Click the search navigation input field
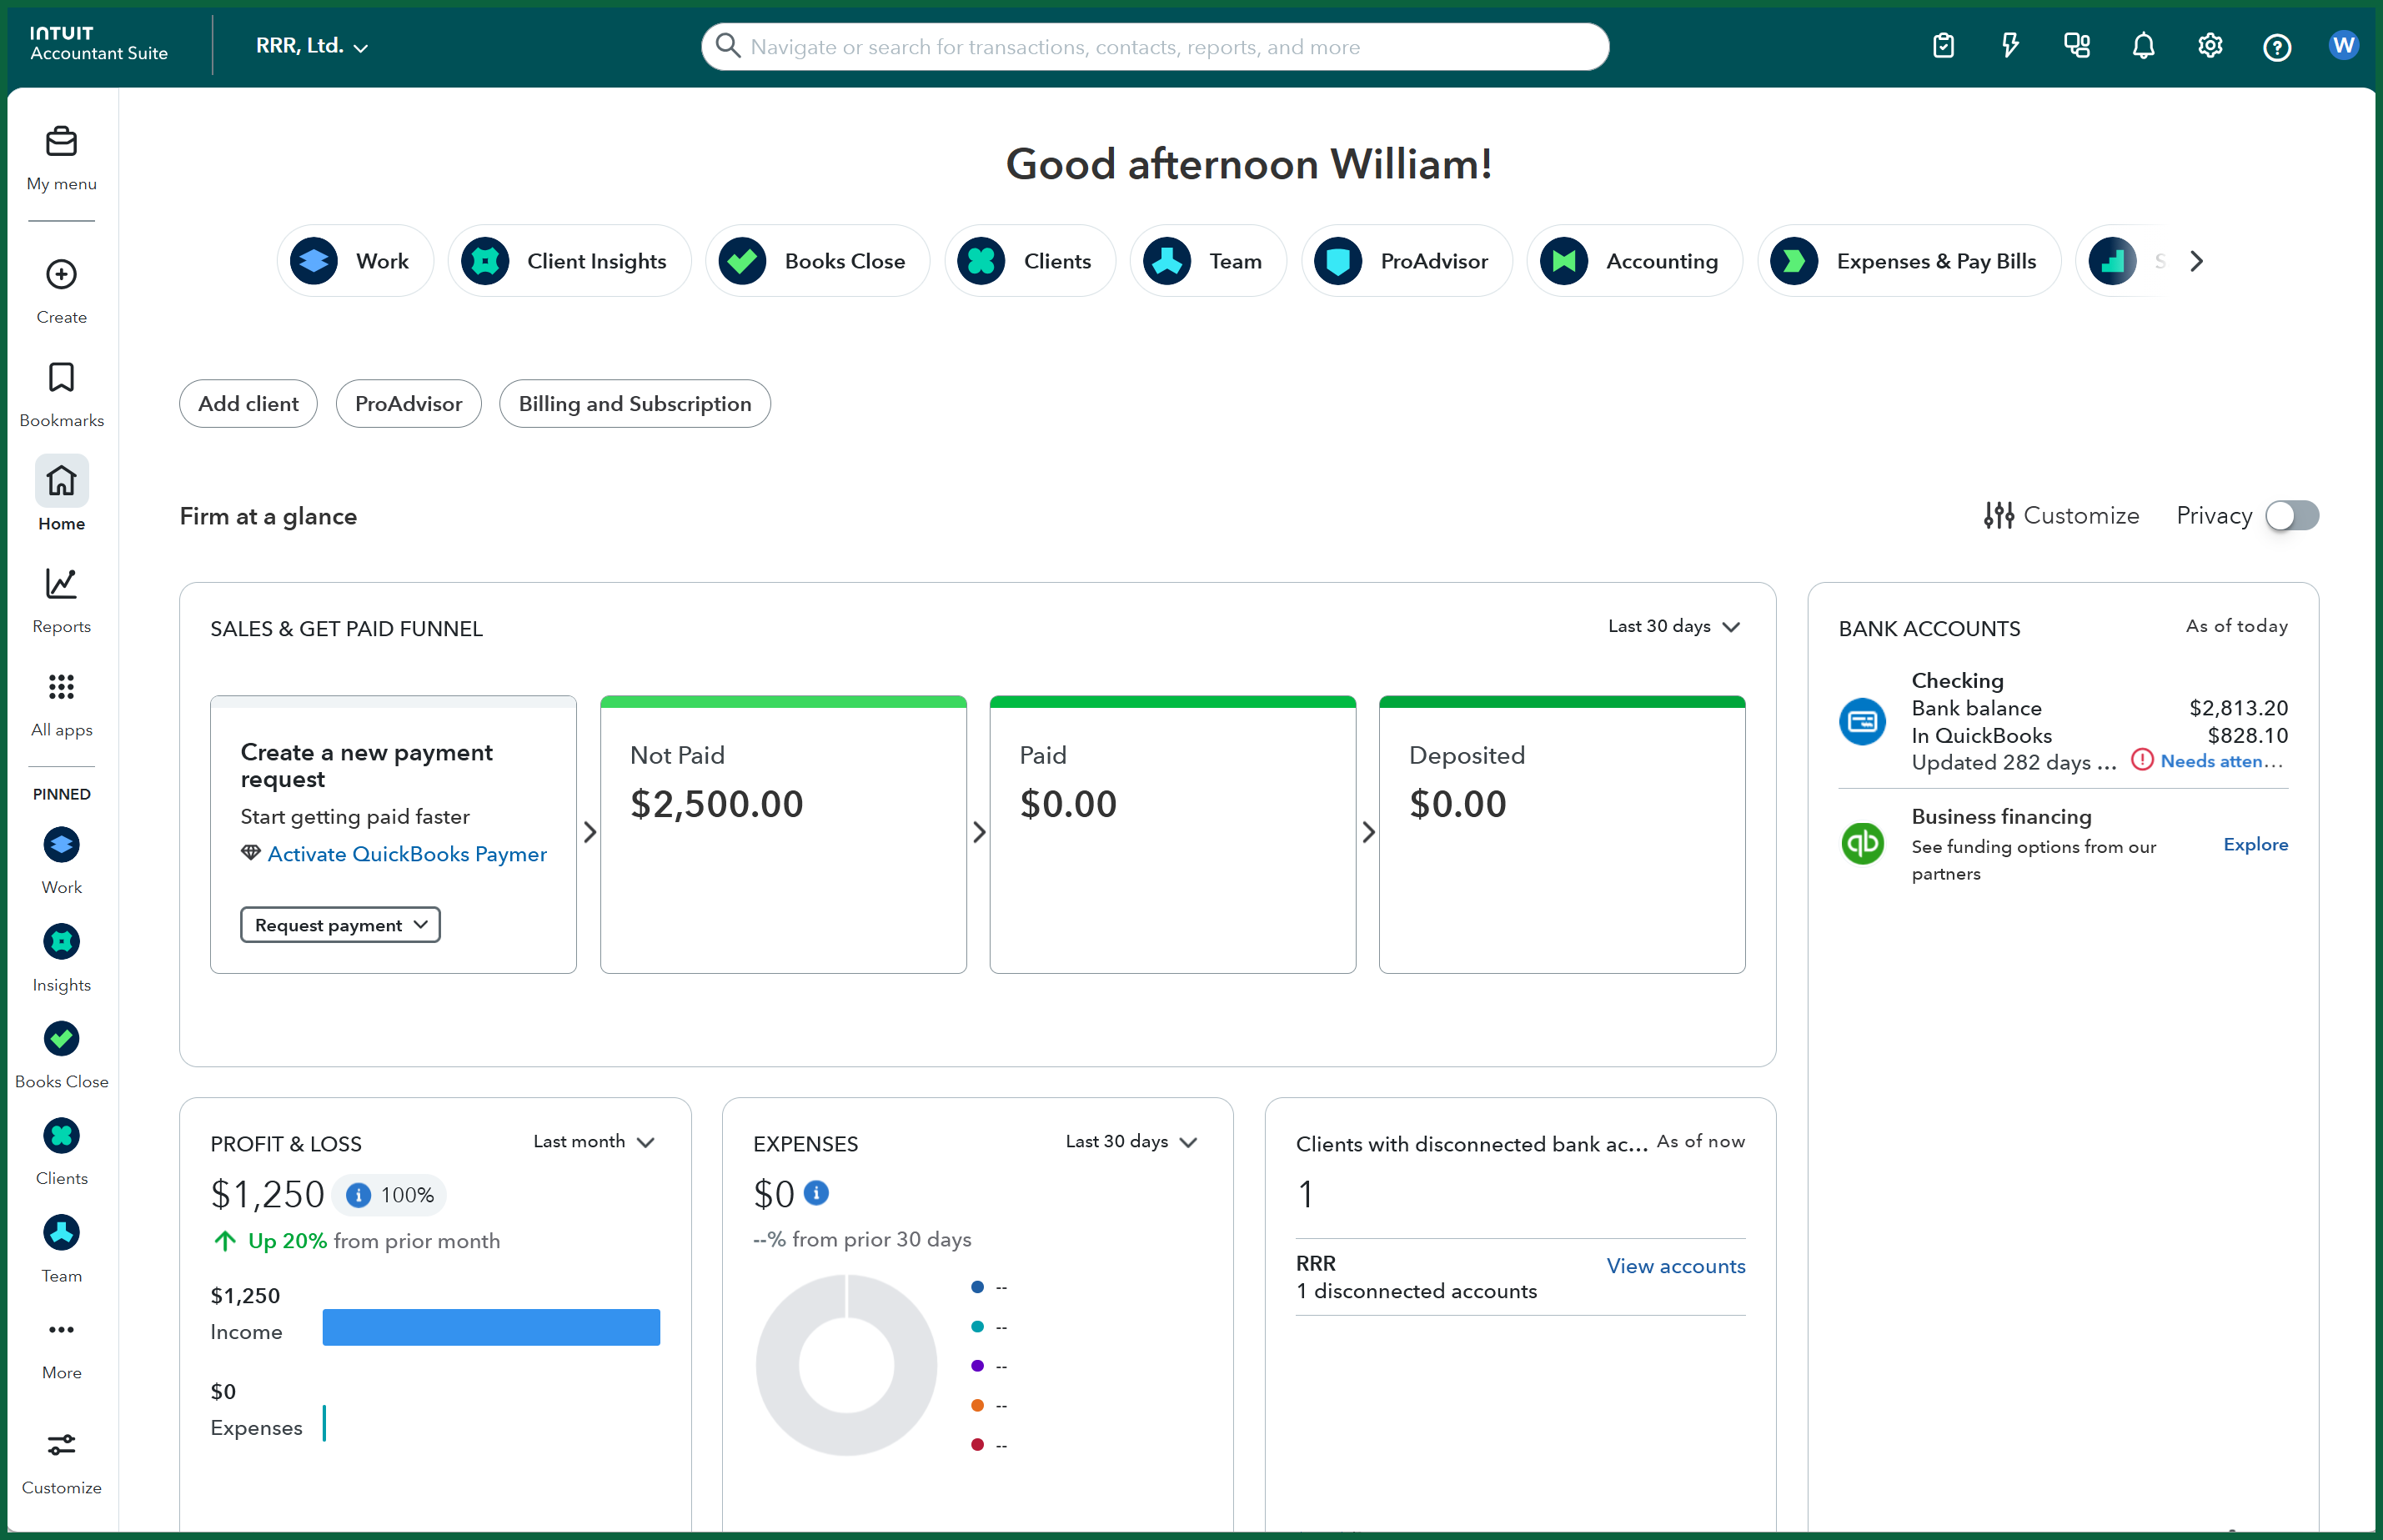The width and height of the screenshot is (2383, 1540). tap(1154, 47)
